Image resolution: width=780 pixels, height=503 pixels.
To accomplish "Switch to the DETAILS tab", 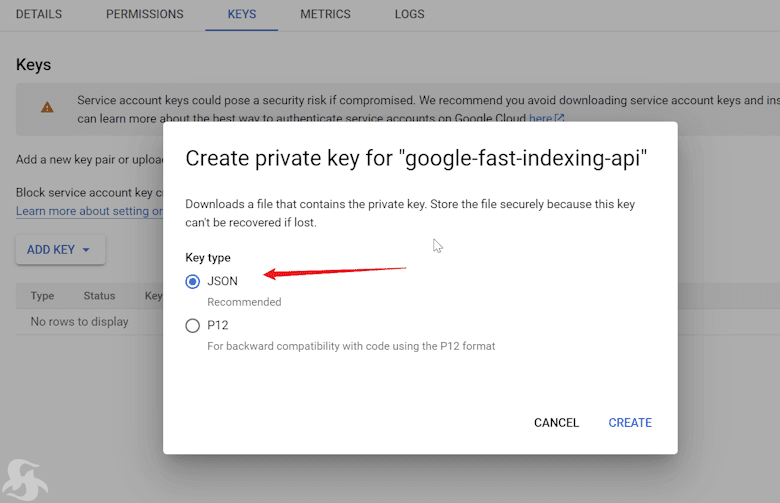I will click(x=39, y=14).
